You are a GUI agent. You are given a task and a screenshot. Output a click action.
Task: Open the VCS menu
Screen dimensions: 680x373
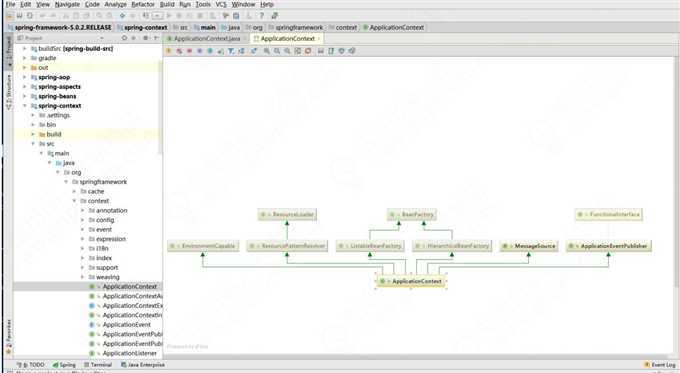221,4
